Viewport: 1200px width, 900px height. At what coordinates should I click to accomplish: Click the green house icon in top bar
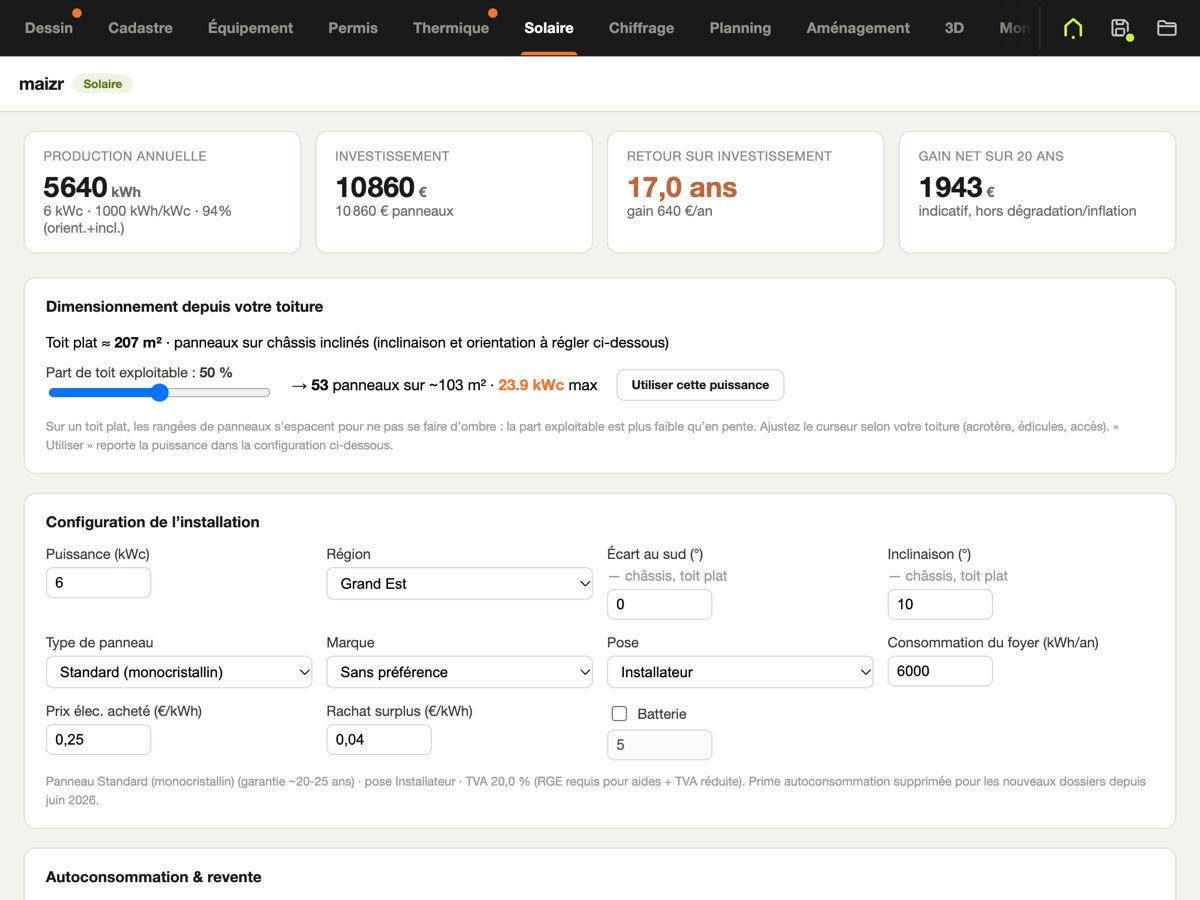[x=1073, y=28]
